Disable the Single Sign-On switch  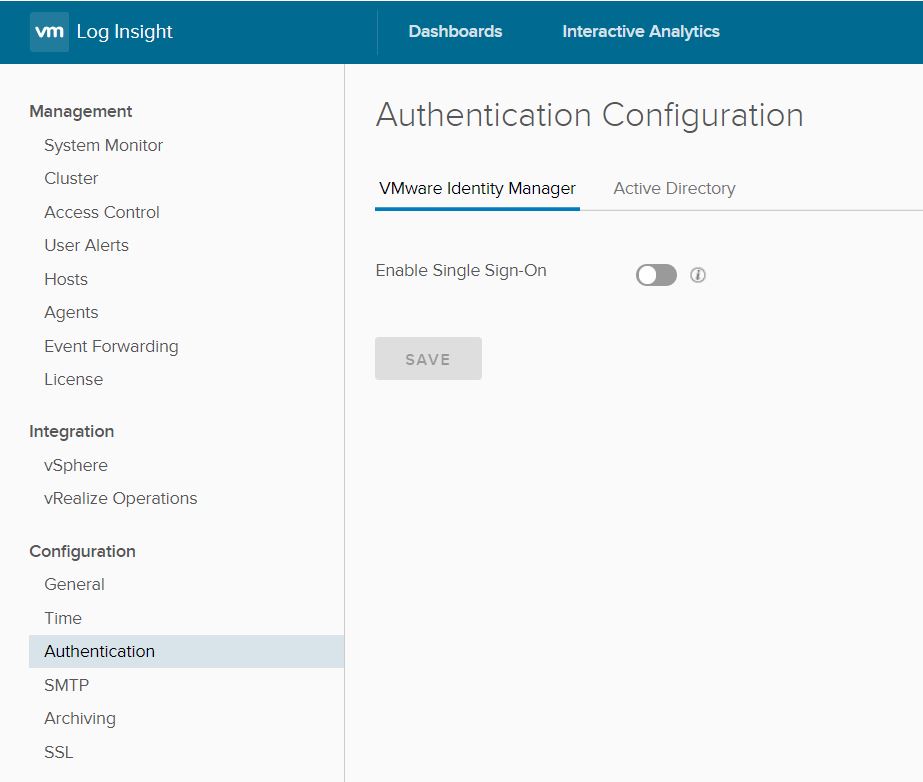pyautogui.click(x=655, y=273)
